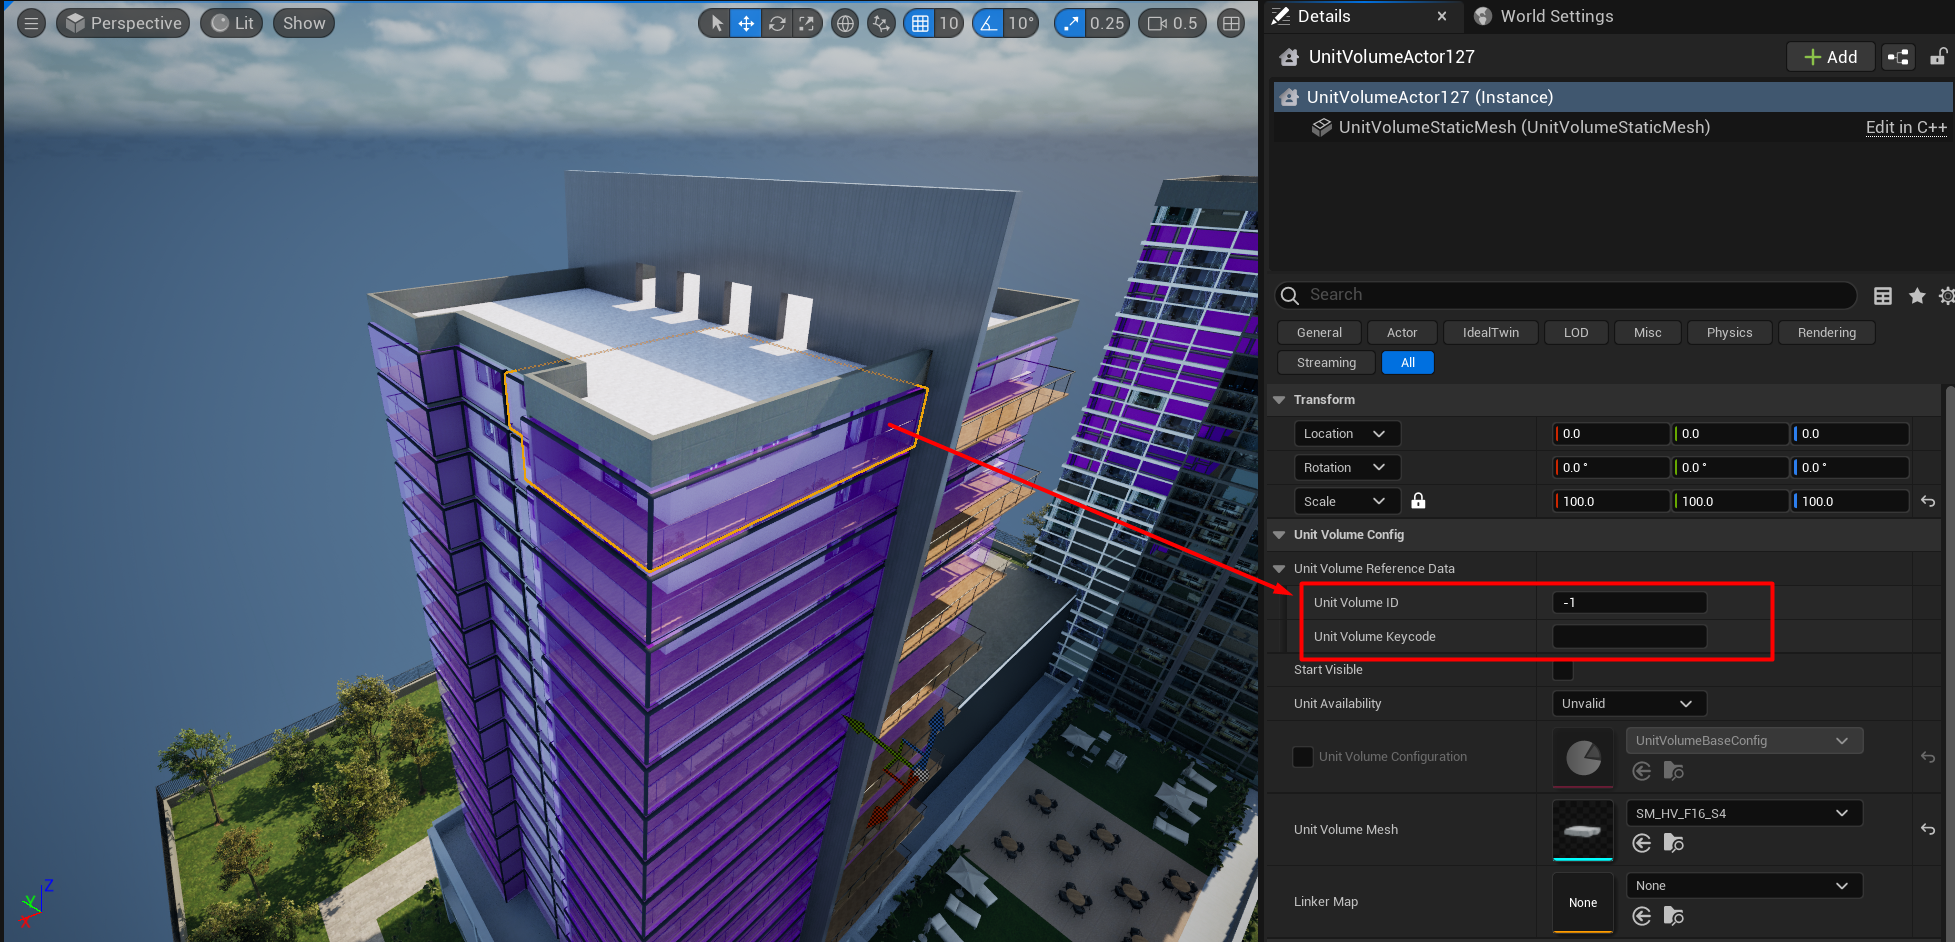Switch to the World Settings tab
The image size is (1955, 942).
click(x=1555, y=16)
